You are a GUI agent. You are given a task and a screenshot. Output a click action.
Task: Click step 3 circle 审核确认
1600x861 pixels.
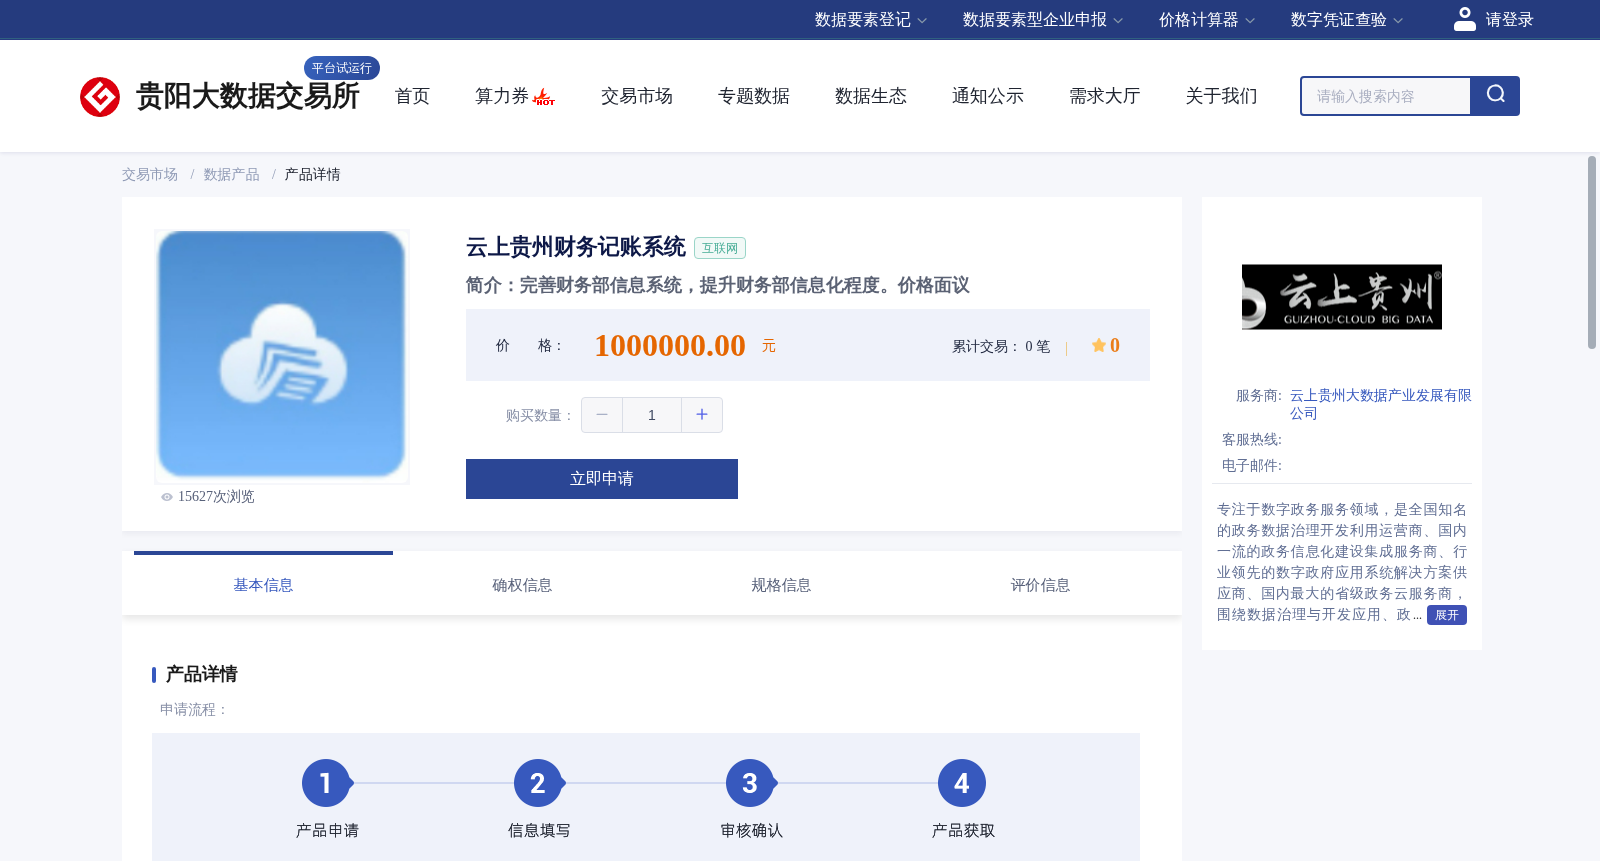point(750,783)
